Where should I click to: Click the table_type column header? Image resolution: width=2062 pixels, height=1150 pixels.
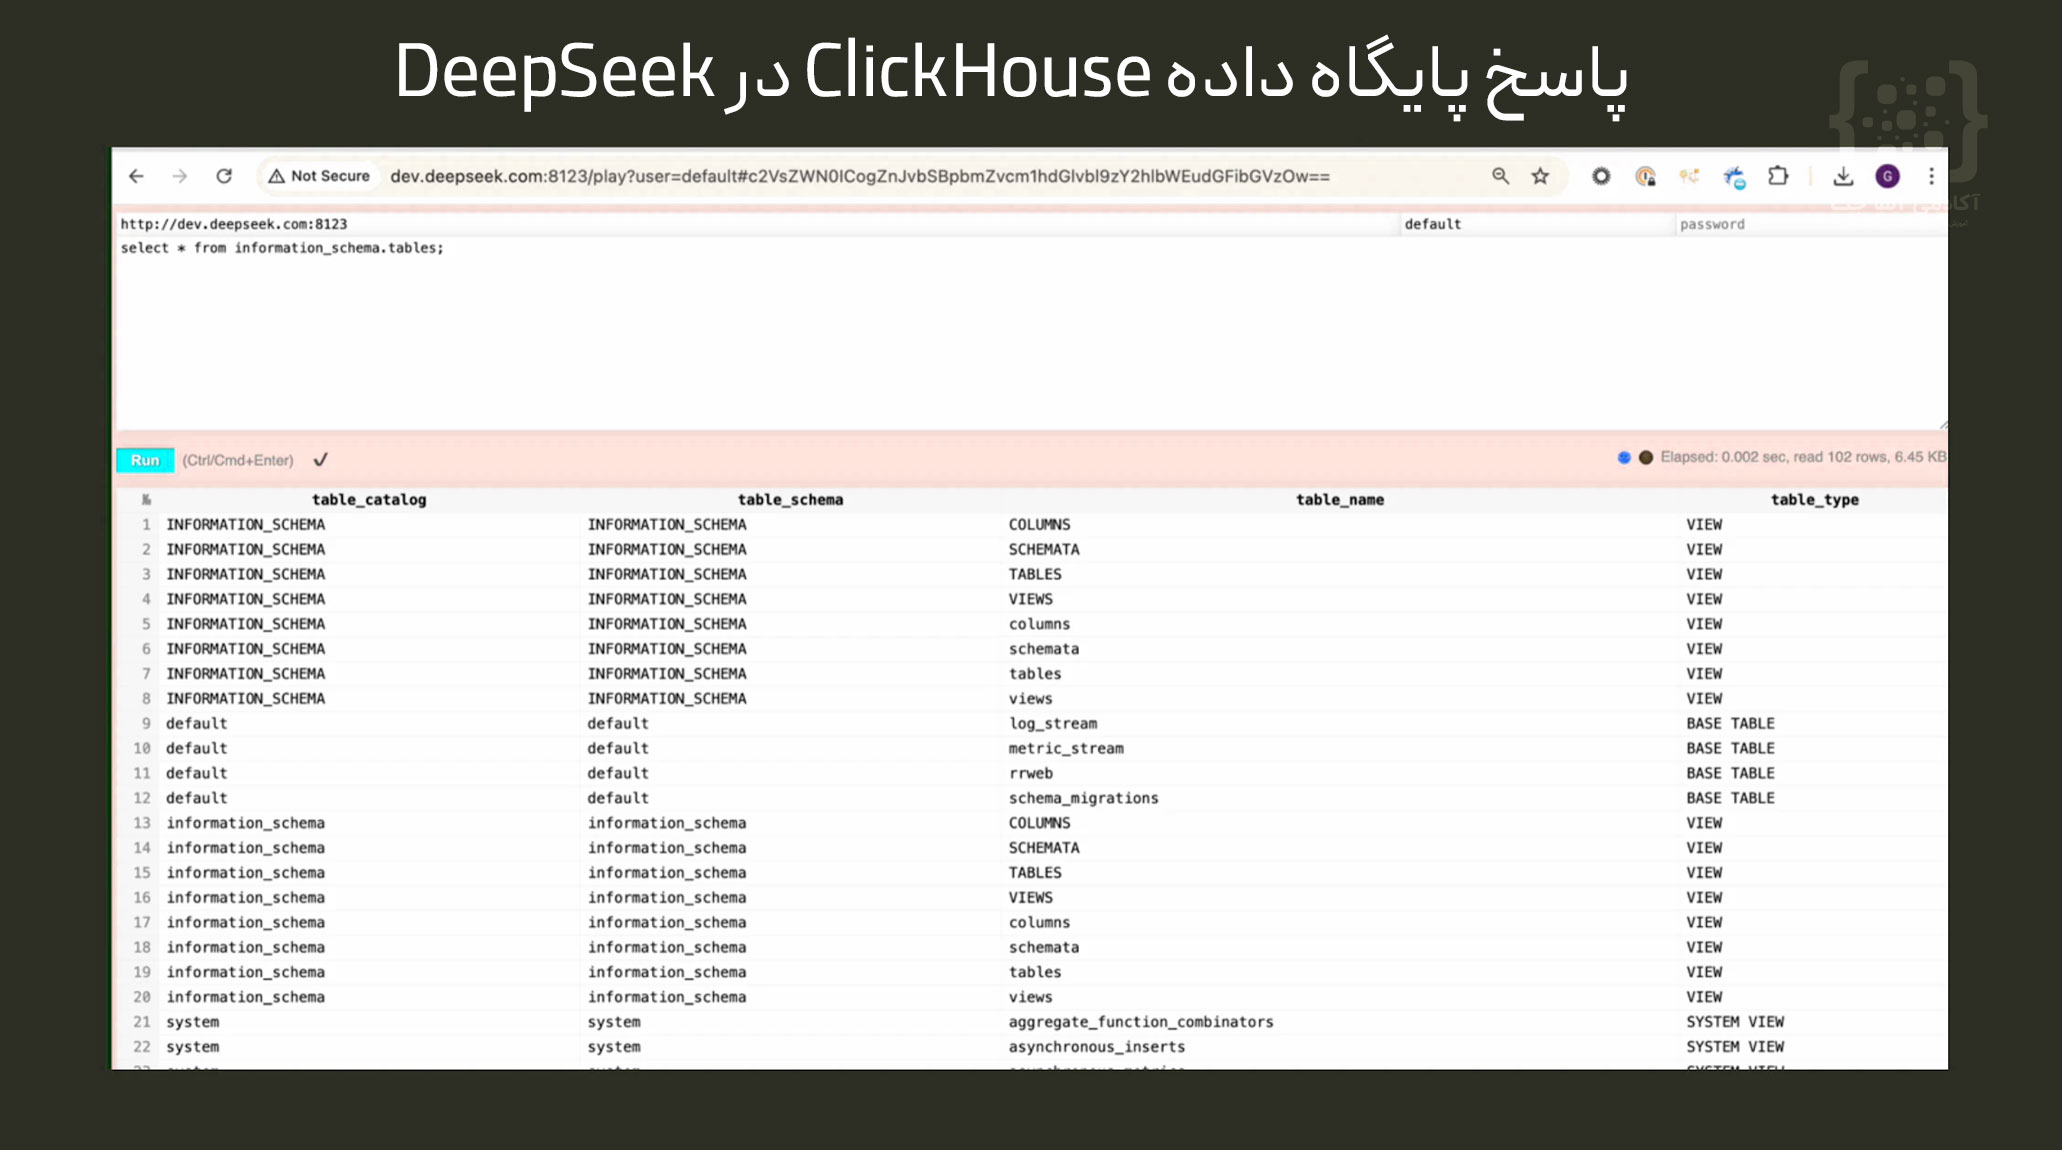1814,500
